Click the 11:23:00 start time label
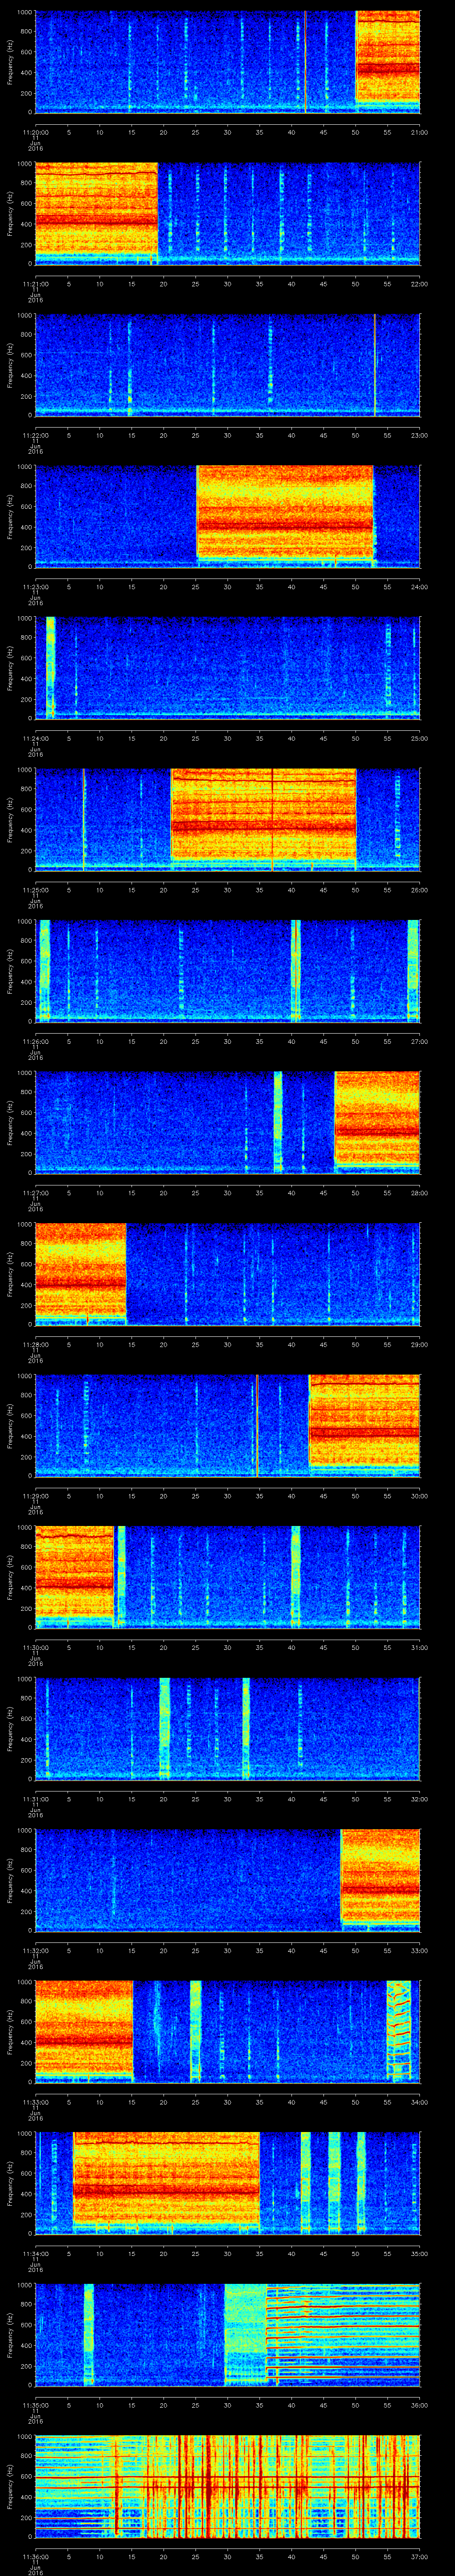This screenshot has height=2576, width=455. (x=35, y=587)
